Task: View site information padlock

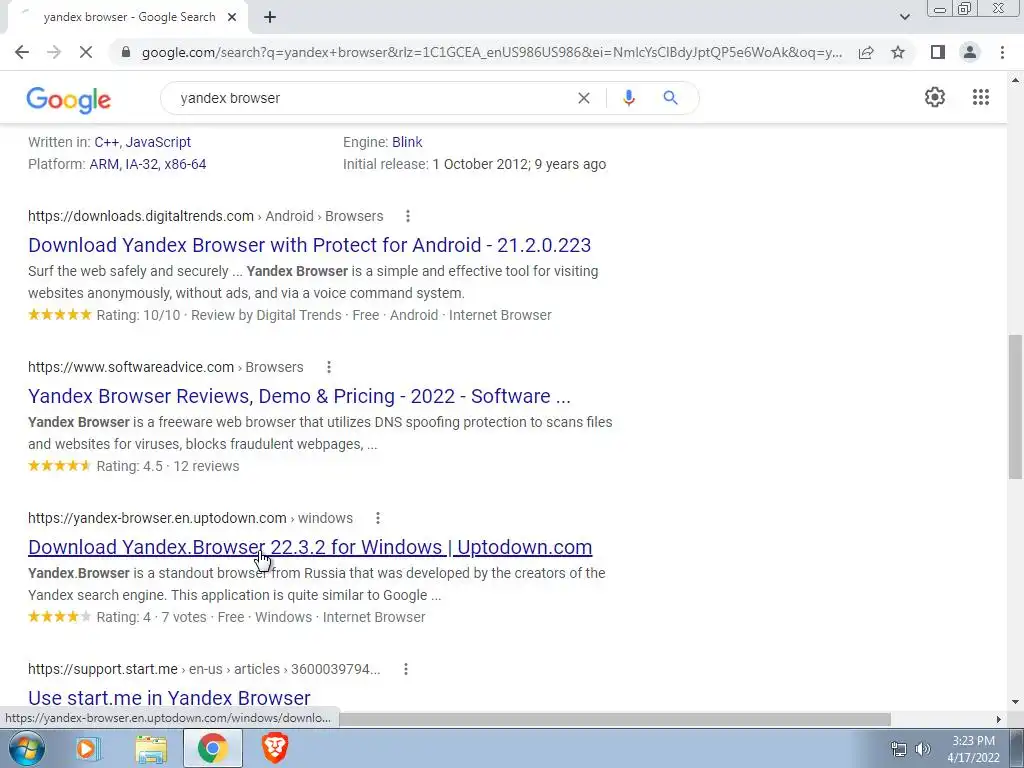Action: [x=126, y=52]
